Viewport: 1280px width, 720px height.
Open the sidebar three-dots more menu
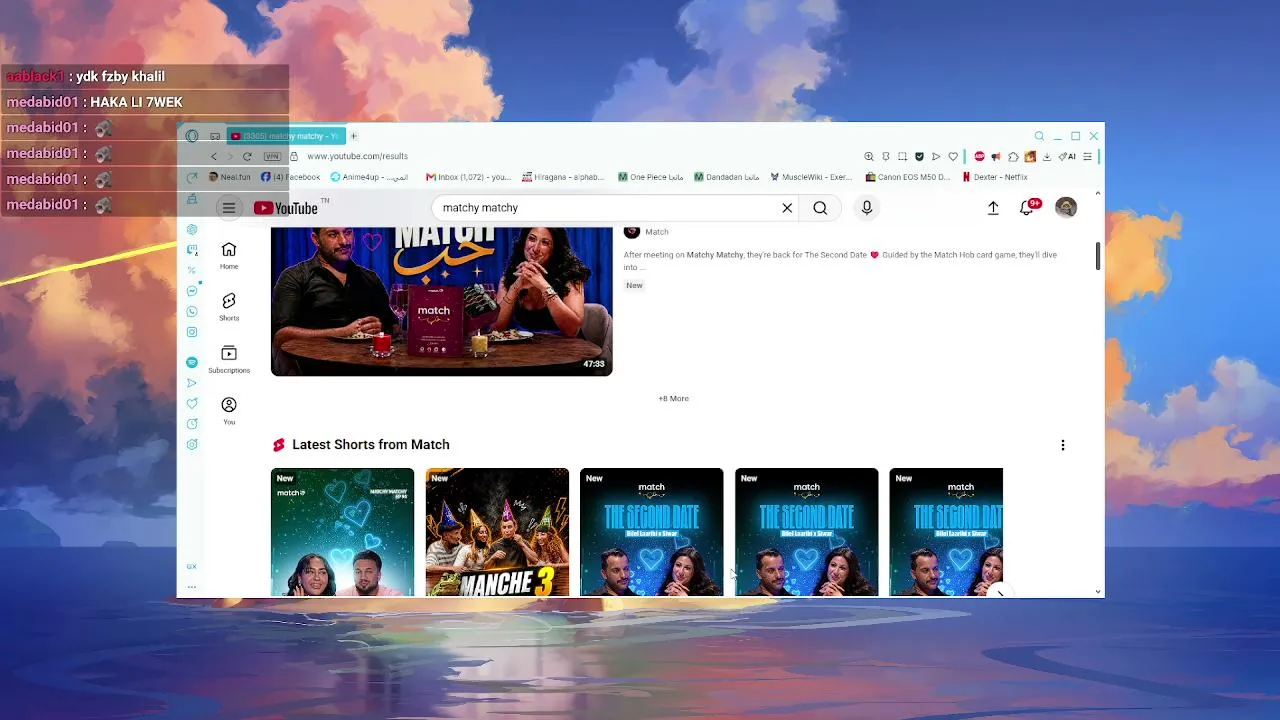point(192,587)
